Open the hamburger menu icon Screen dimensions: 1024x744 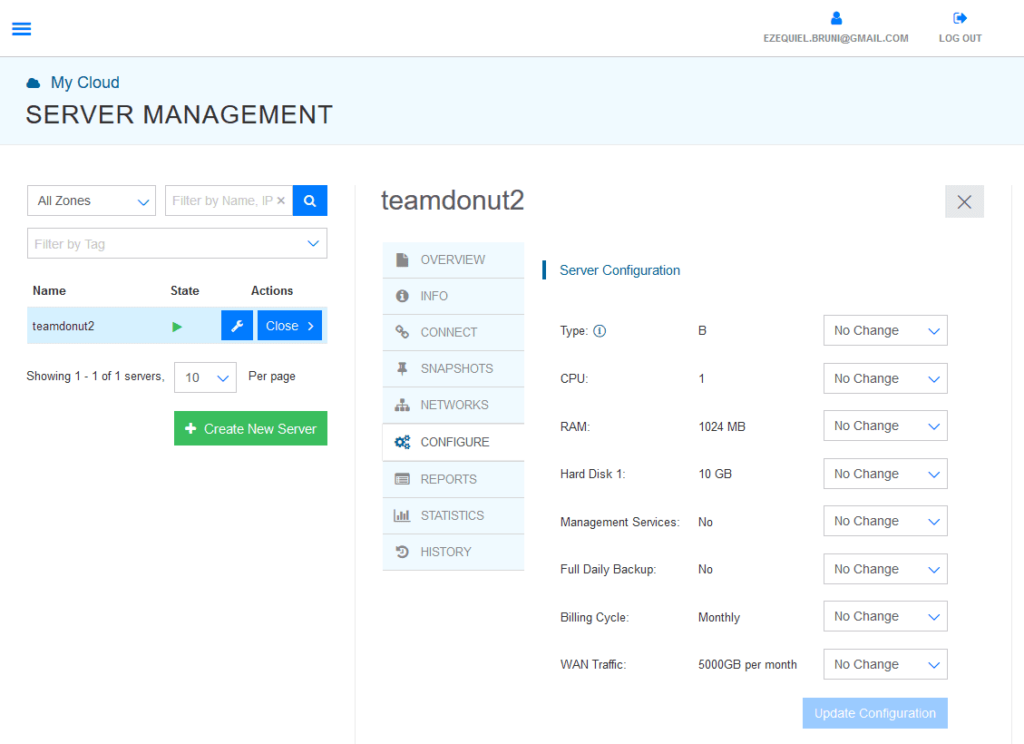tap(21, 29)
